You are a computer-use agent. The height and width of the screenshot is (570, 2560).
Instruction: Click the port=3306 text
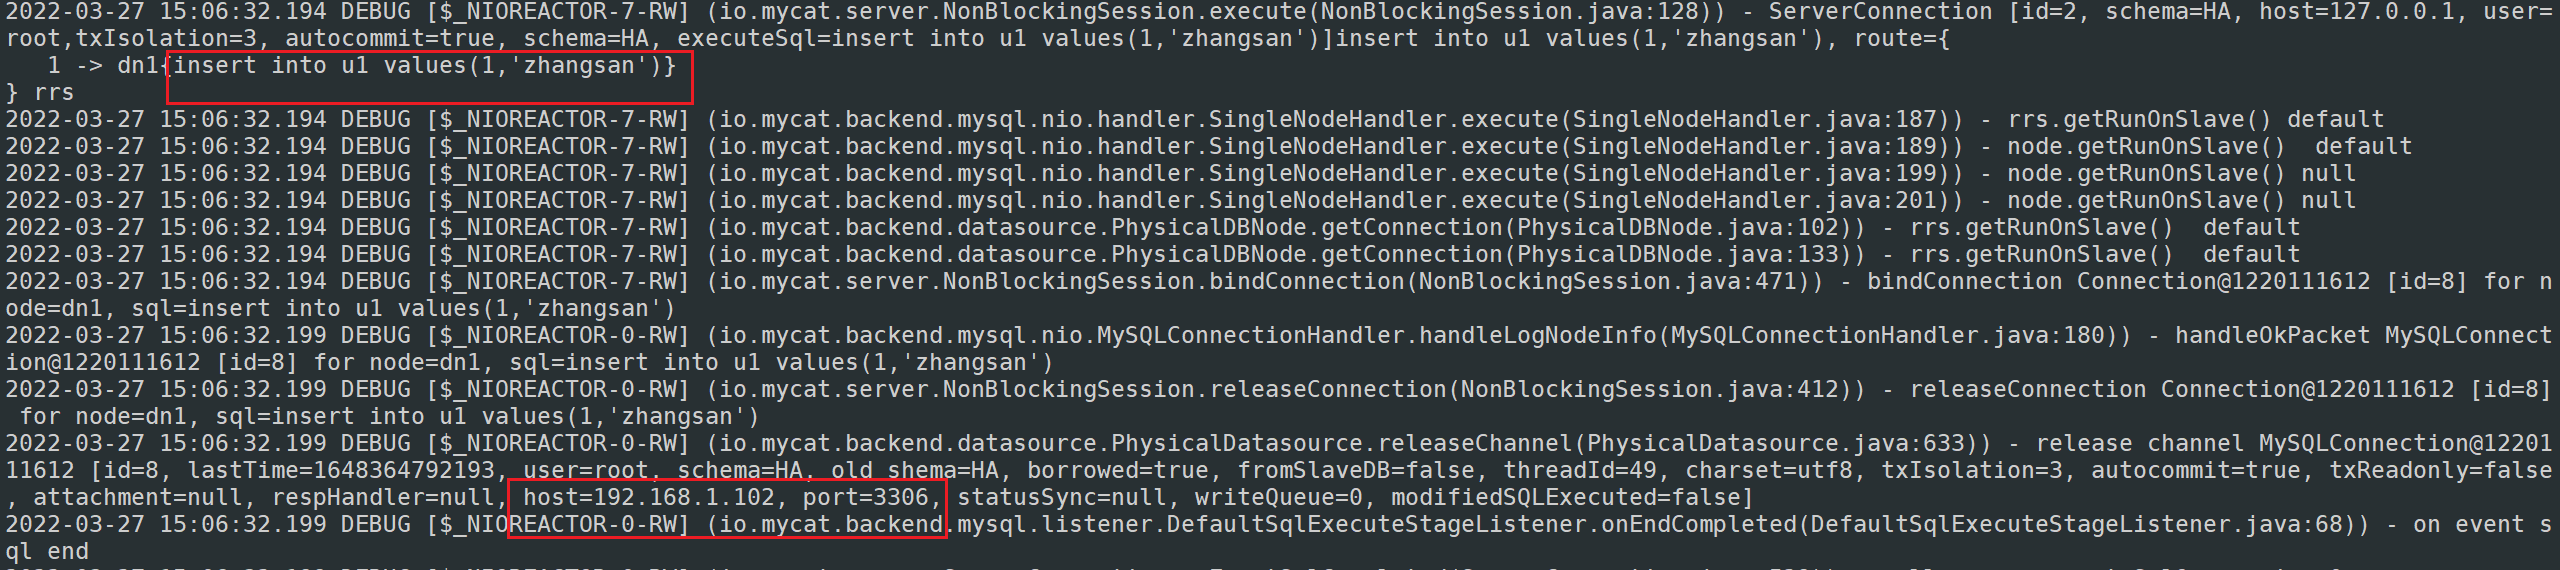pos(859,497)
